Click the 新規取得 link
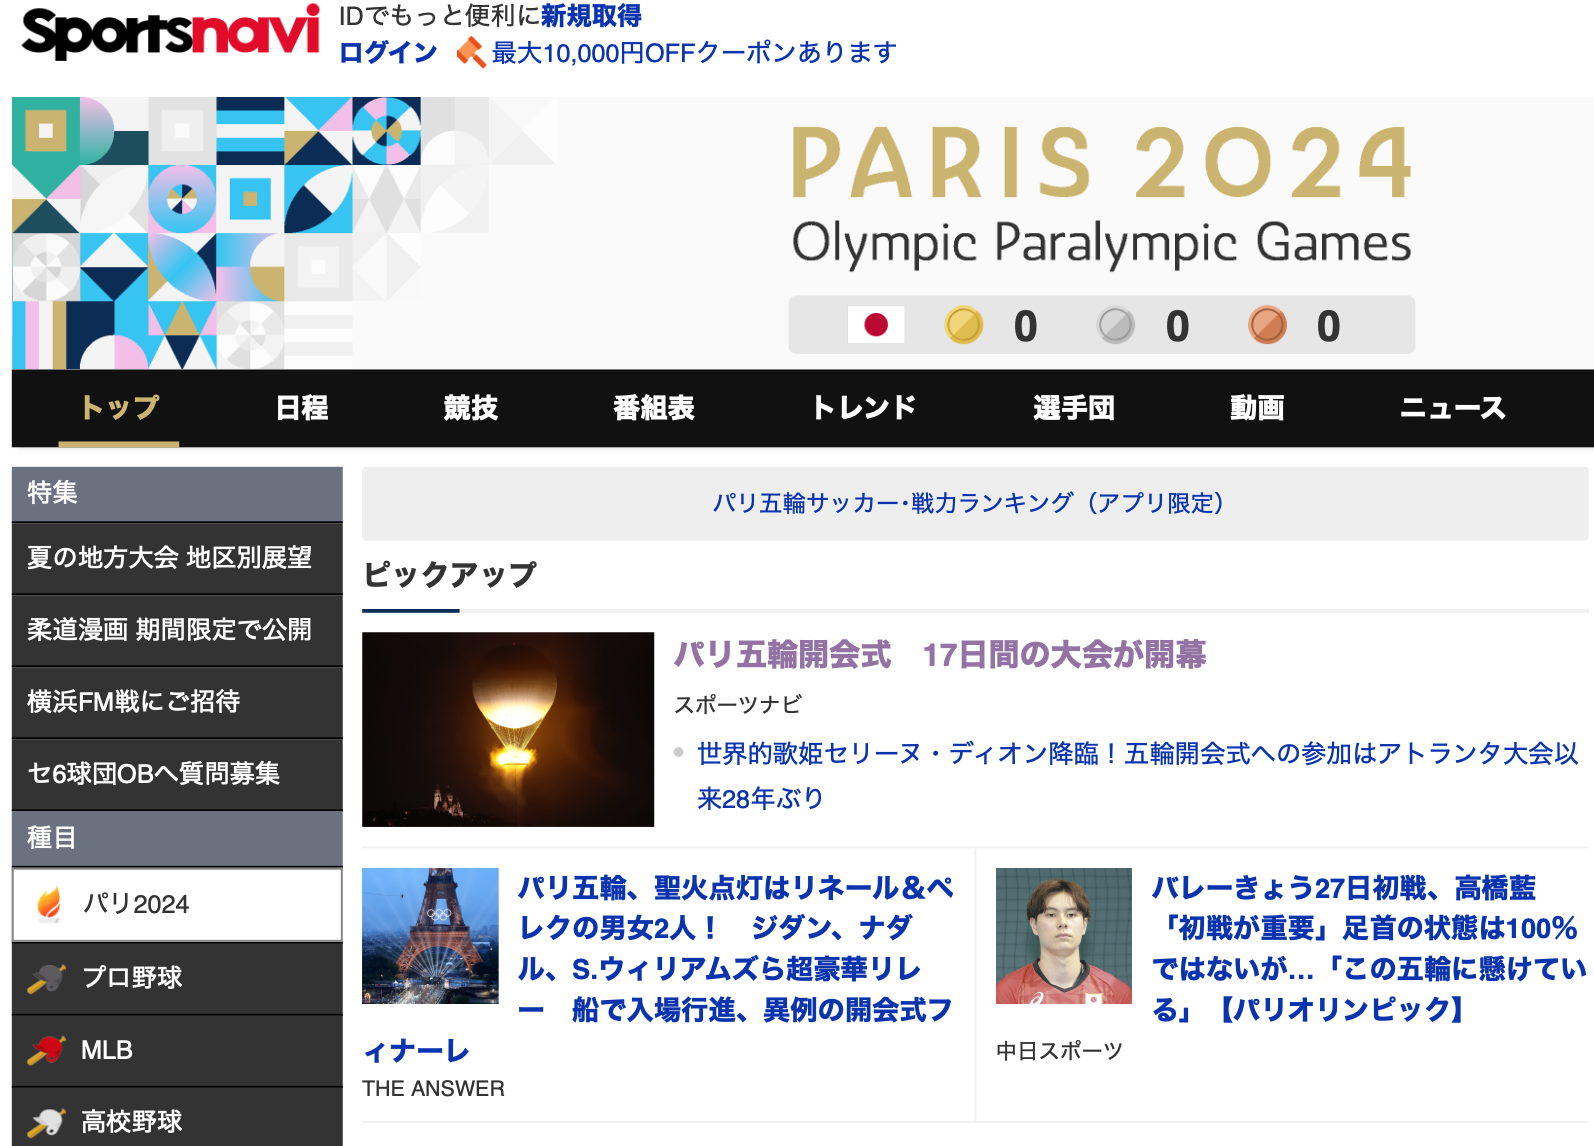The width and height of the screenshot is (1594, 1146). 591,16
